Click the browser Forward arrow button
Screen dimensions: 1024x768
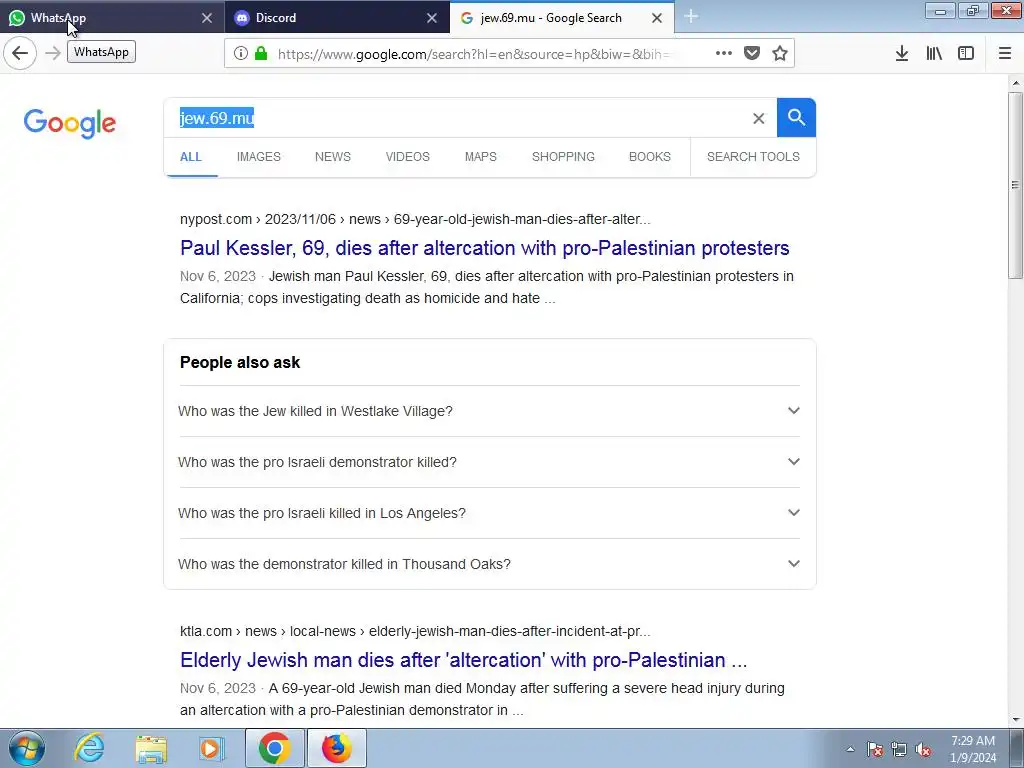(x=53, y=53)
